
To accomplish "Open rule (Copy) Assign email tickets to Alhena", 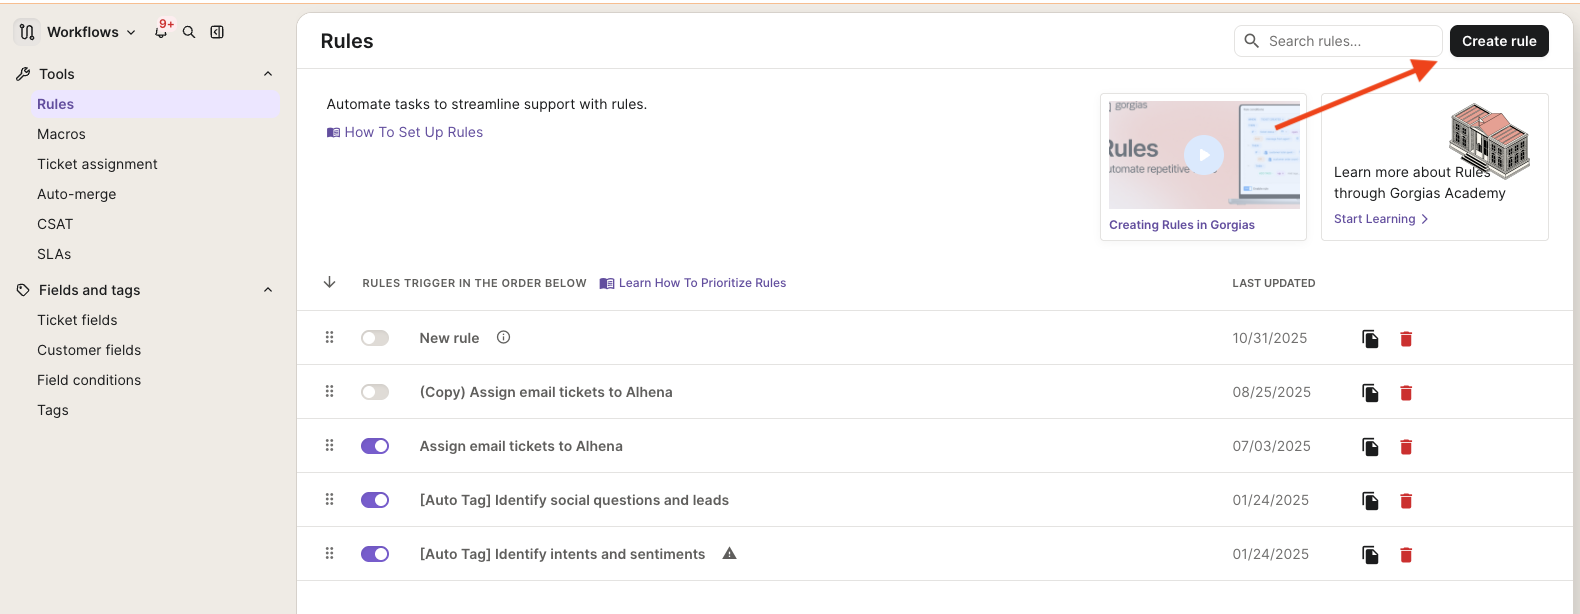I will tap(546, 392).
